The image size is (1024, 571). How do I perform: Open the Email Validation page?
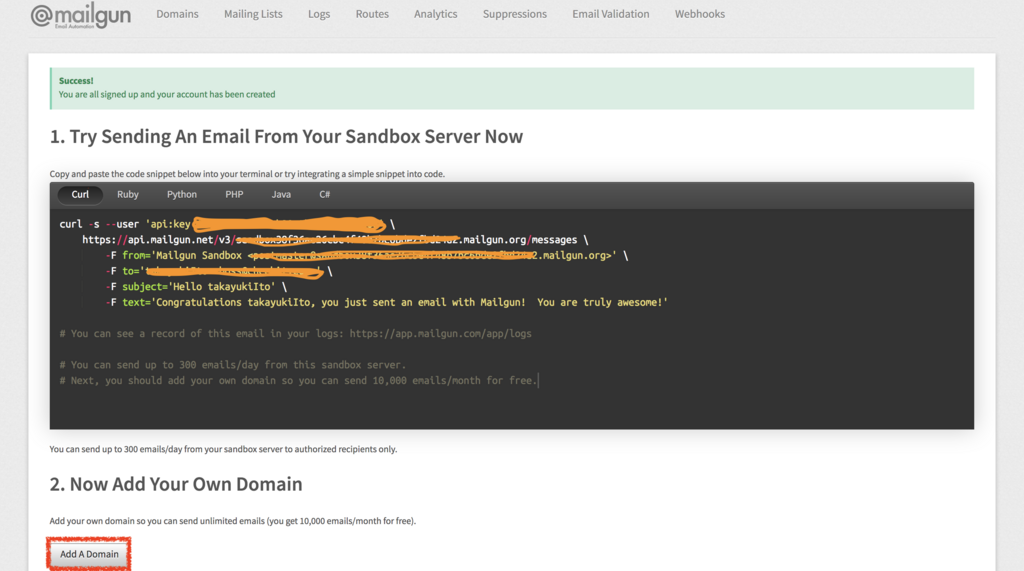(611, 14)
